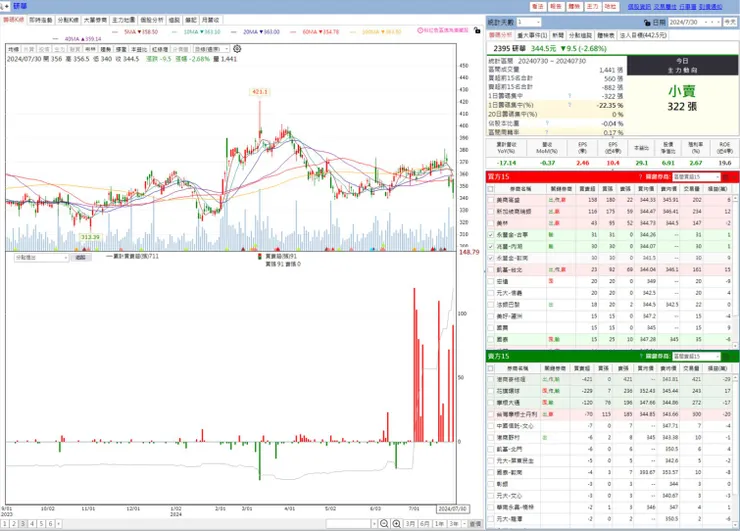Viewport: 740px width, 531px height.
Task: Toggle 均線 indicator in chart toolbar
Action: tap(13, 49)
